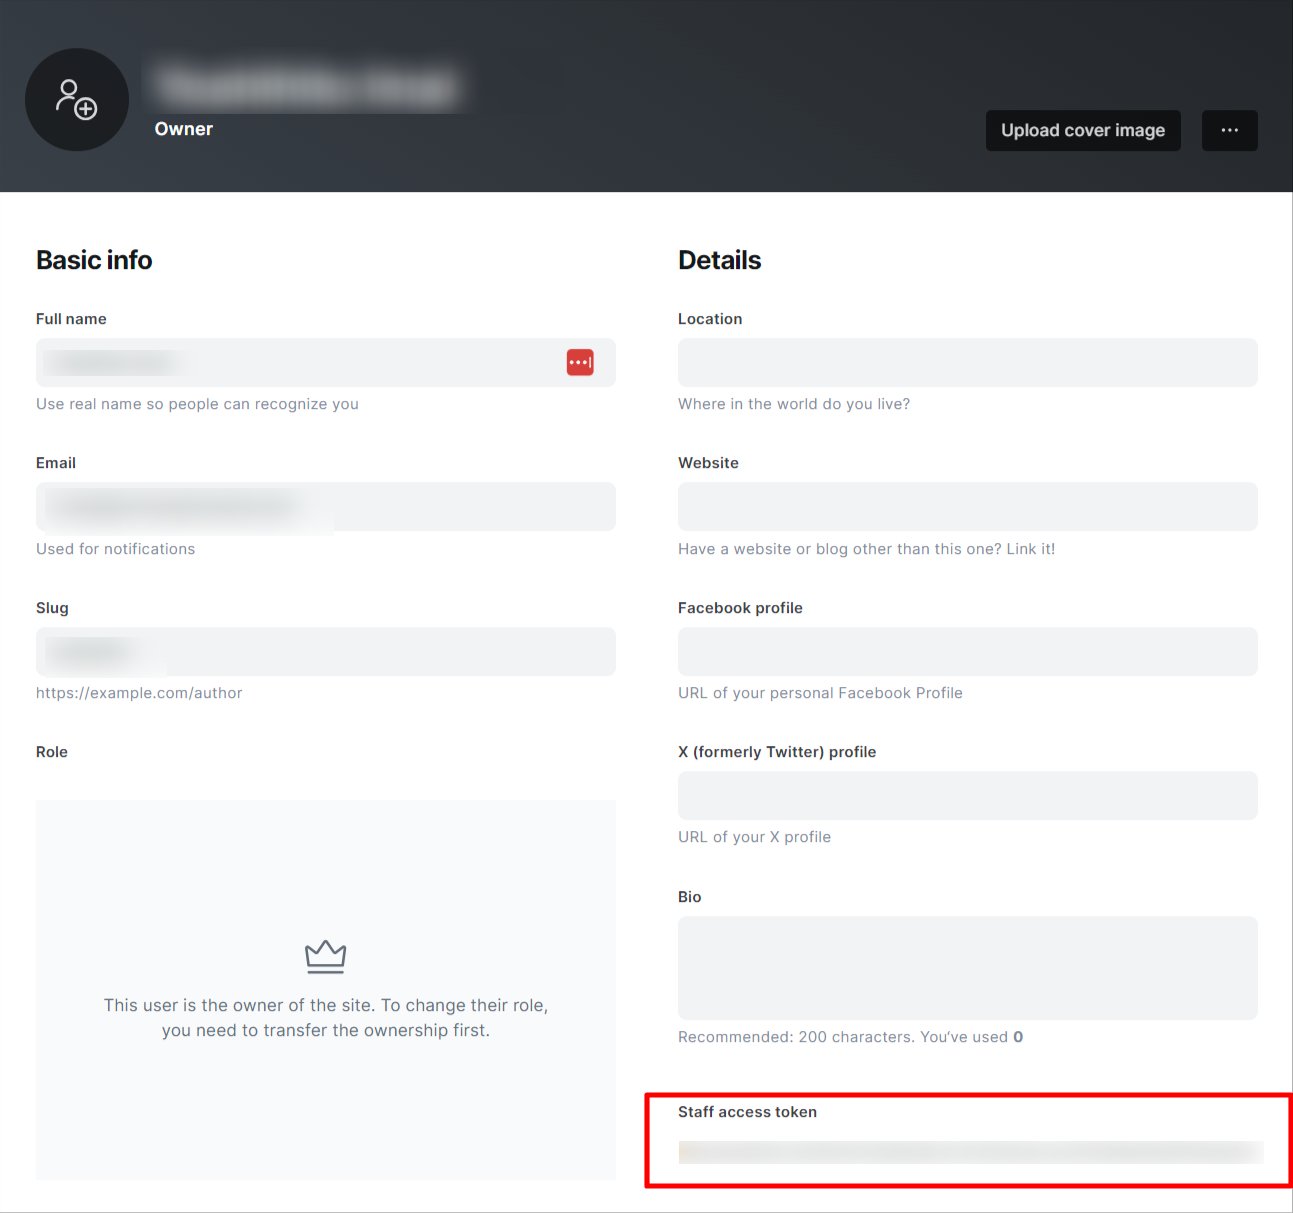This screenshot has width=1293, height=1213.
Task: Click the Basic info heading
Action: [94, 260]
